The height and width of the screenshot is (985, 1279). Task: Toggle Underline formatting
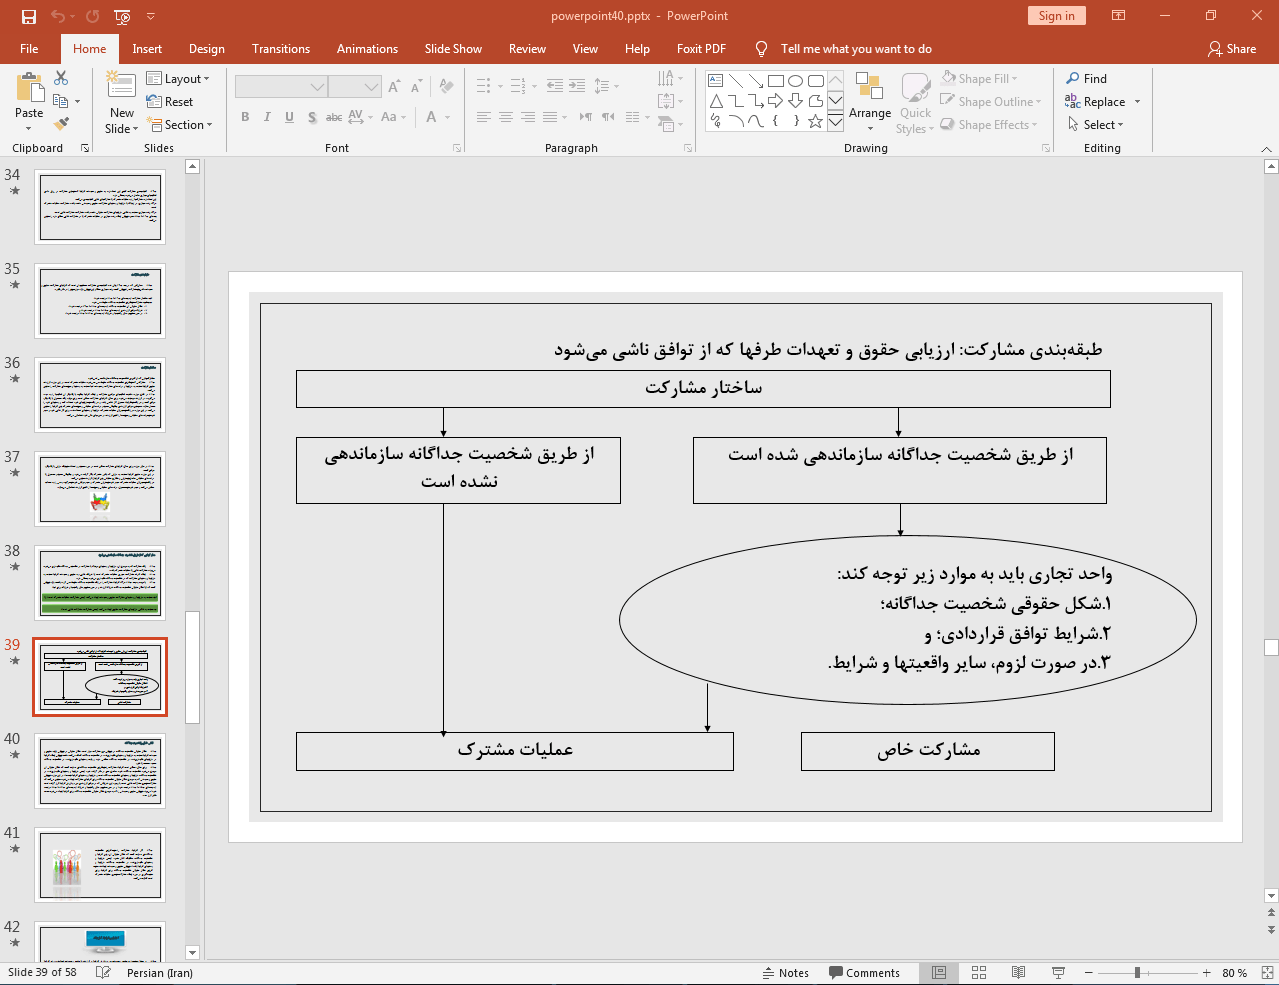tap(289, 117)
